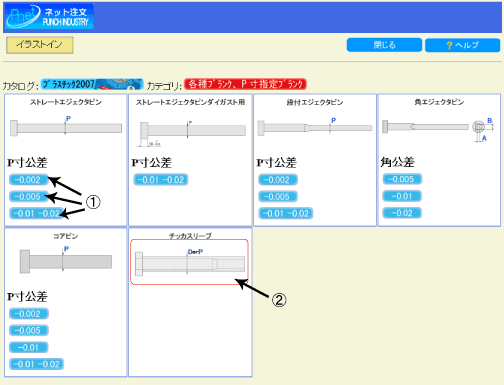The image size is (504, 385).
Task: Select -0.002 tolerance for 段付エジェクタピン
Action: (278, 180)
